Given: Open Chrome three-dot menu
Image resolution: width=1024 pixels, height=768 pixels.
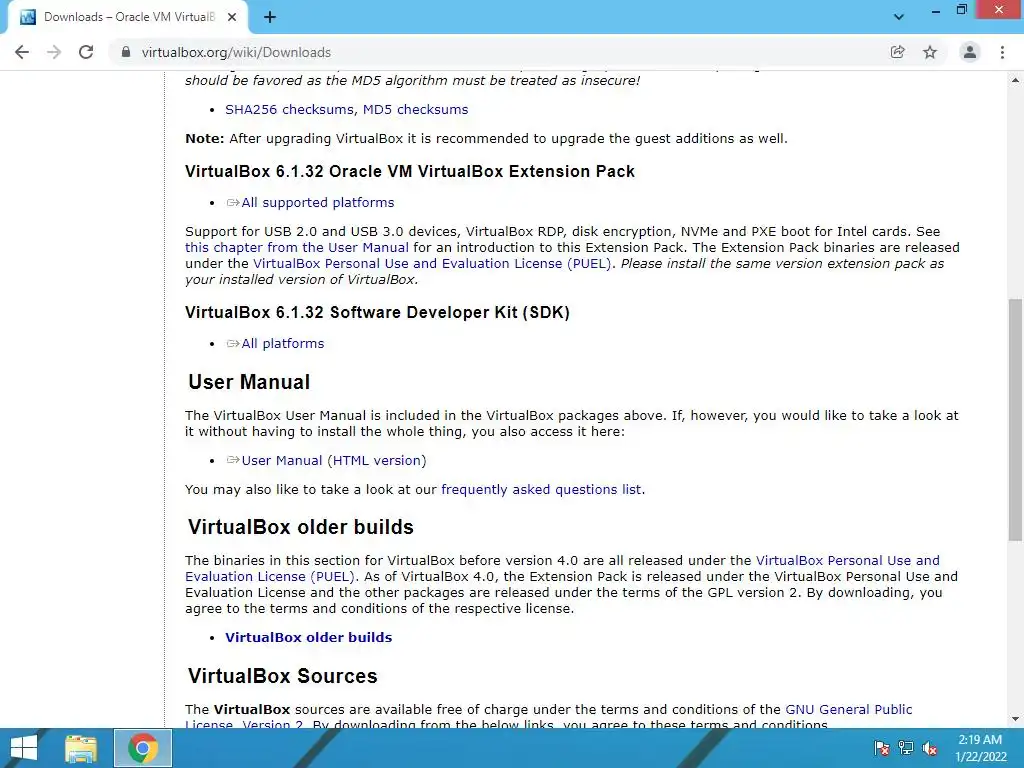Looking at the screenshot, I should 1002,52.
